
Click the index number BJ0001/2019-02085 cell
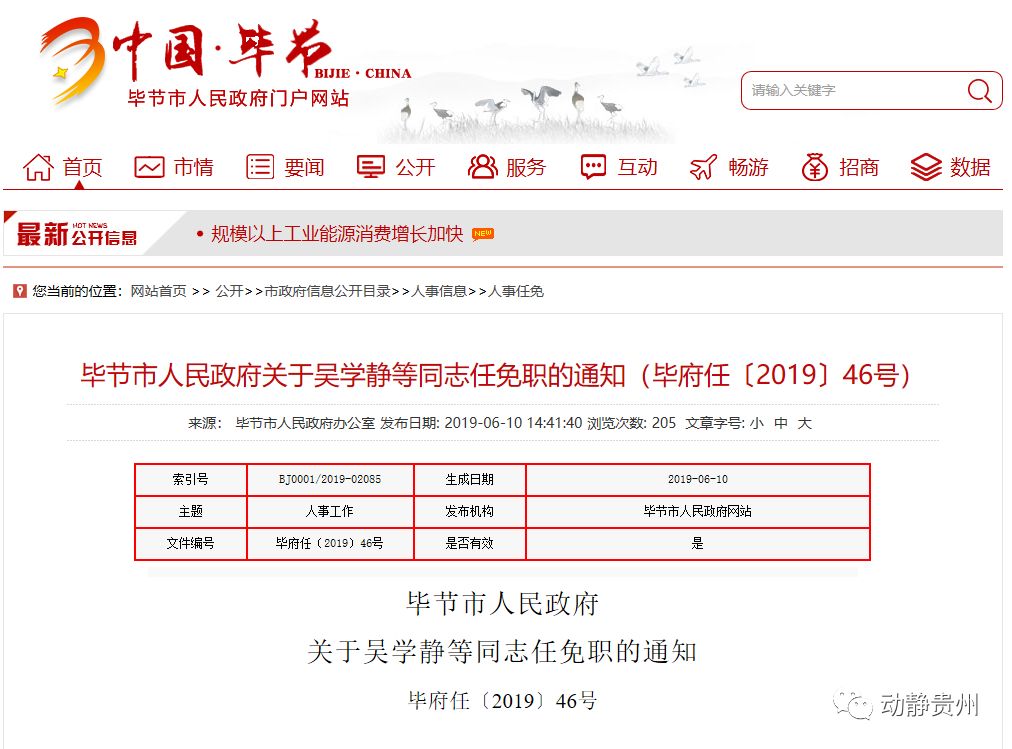(x=330, y=479)
